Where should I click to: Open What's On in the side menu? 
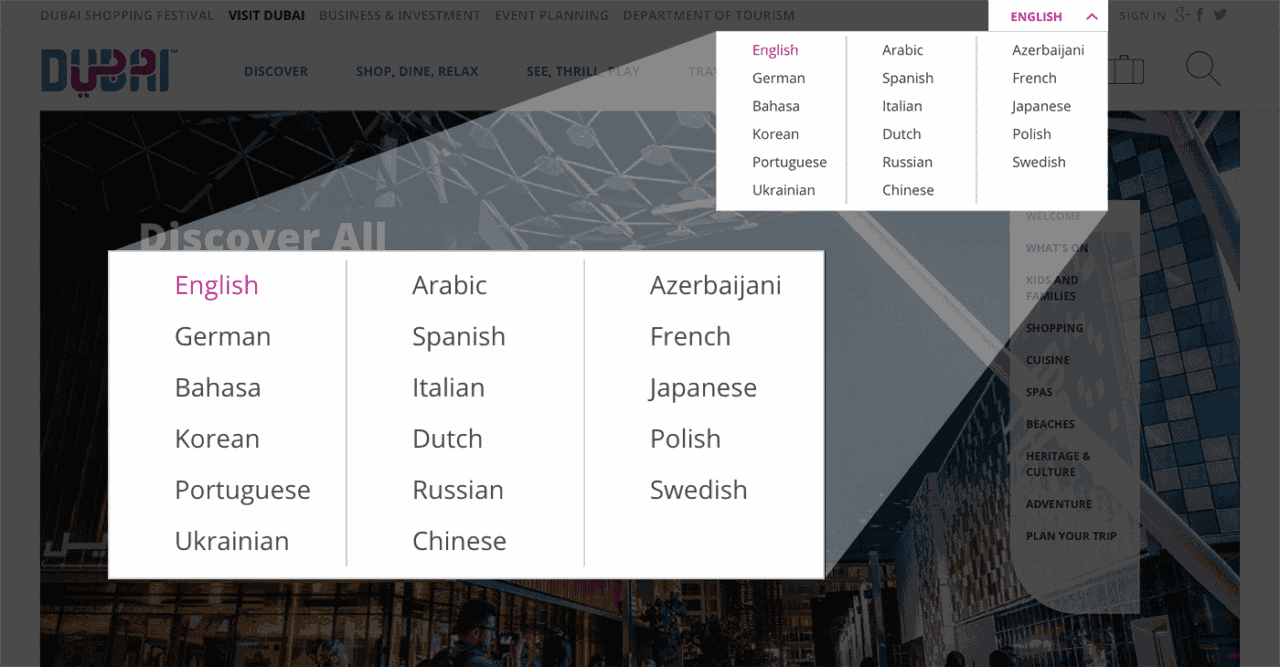(x=1057, y=248)
